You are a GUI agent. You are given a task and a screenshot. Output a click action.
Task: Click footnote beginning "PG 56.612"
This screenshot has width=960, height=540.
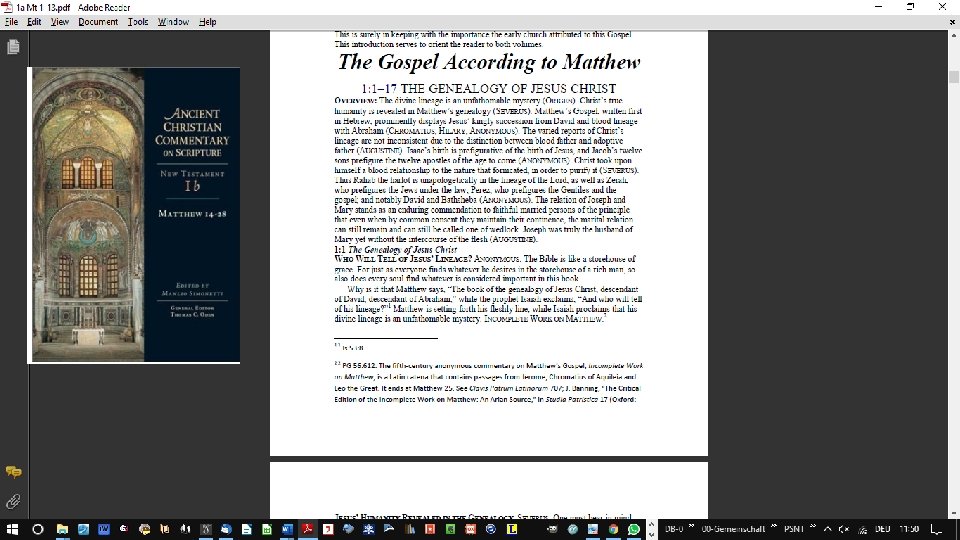[489, 382]
